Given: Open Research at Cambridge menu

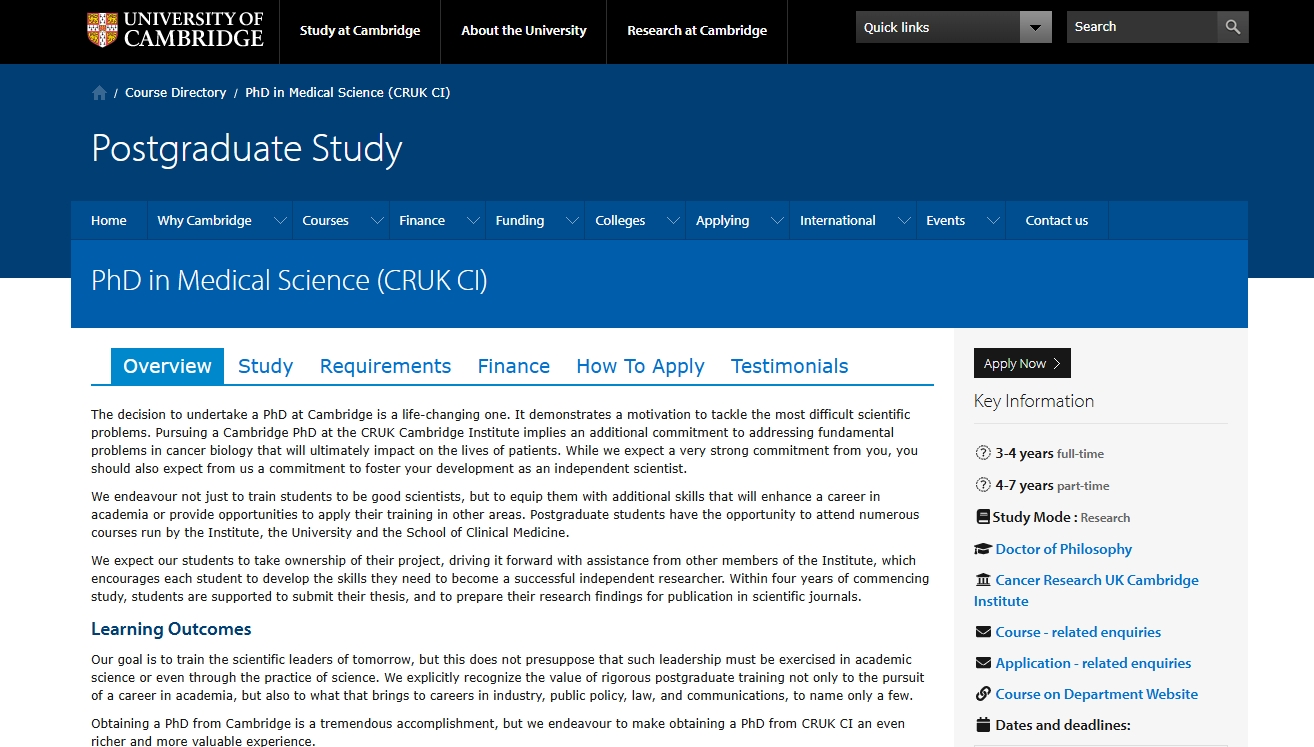Looking at the screenshot, I should pos(697,31).
